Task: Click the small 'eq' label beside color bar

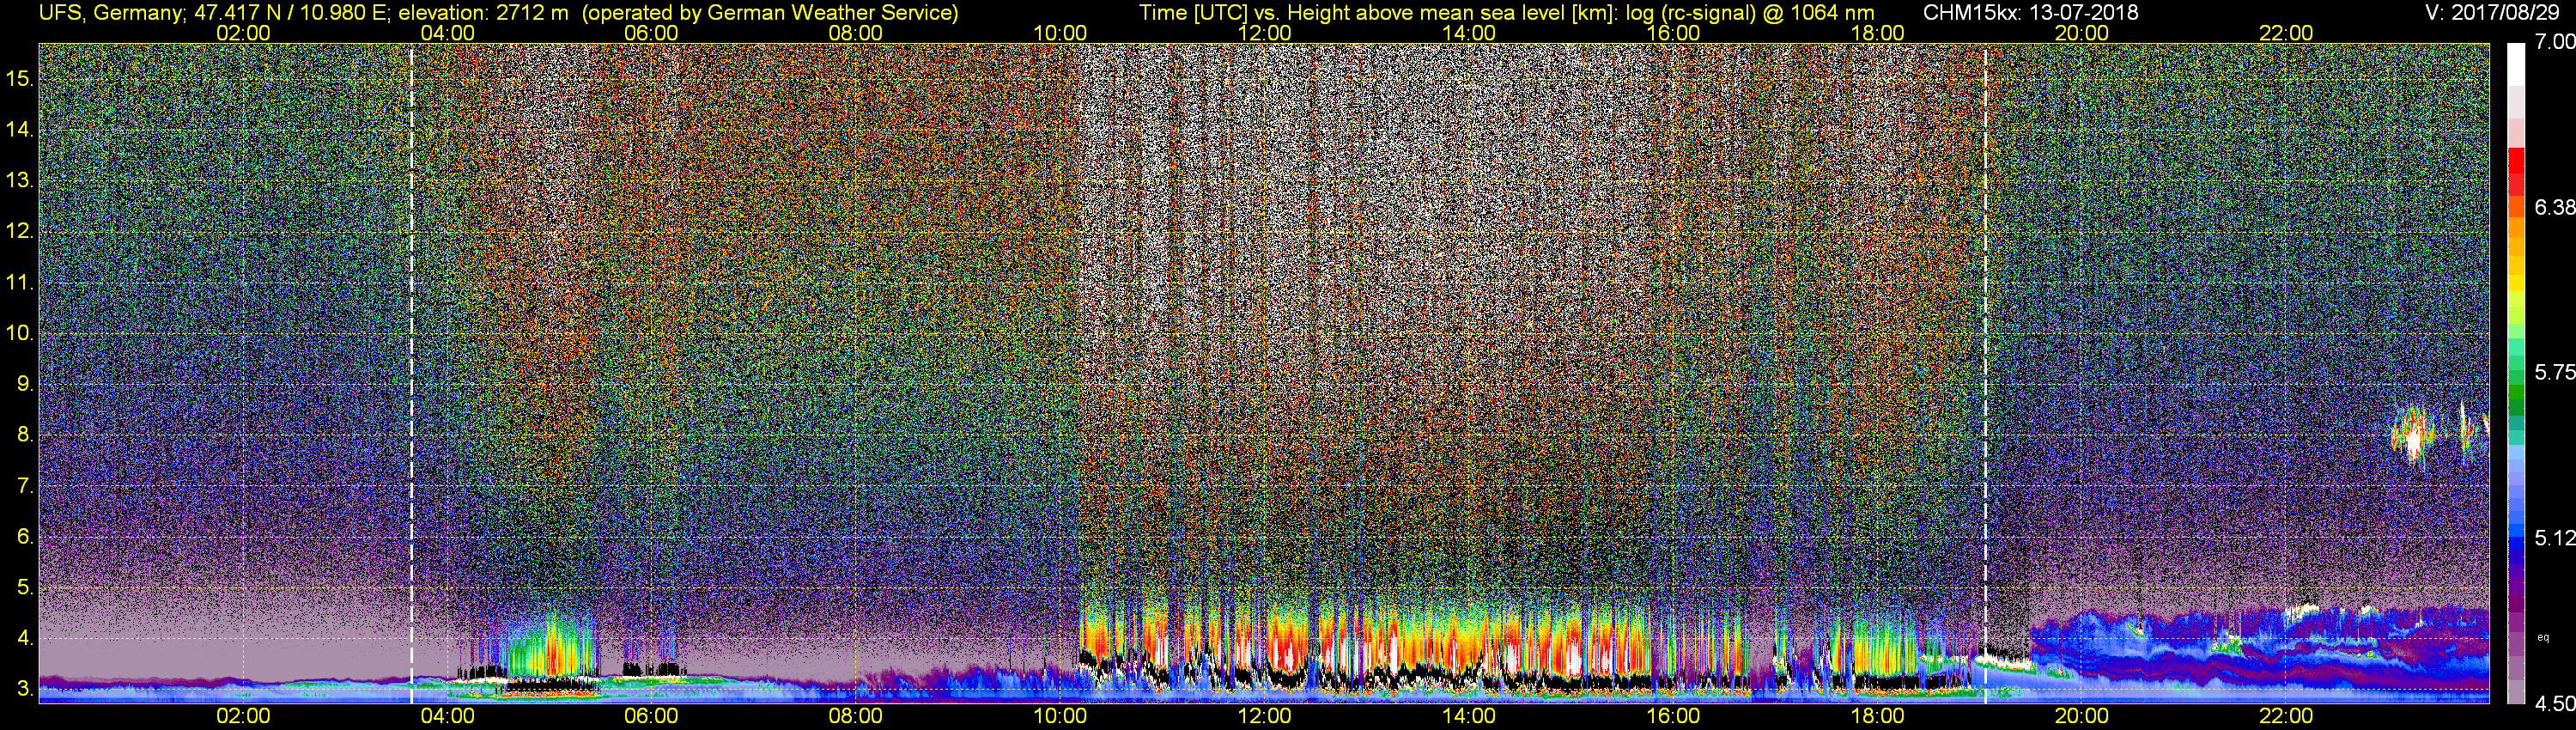Action: [2544, 637]
